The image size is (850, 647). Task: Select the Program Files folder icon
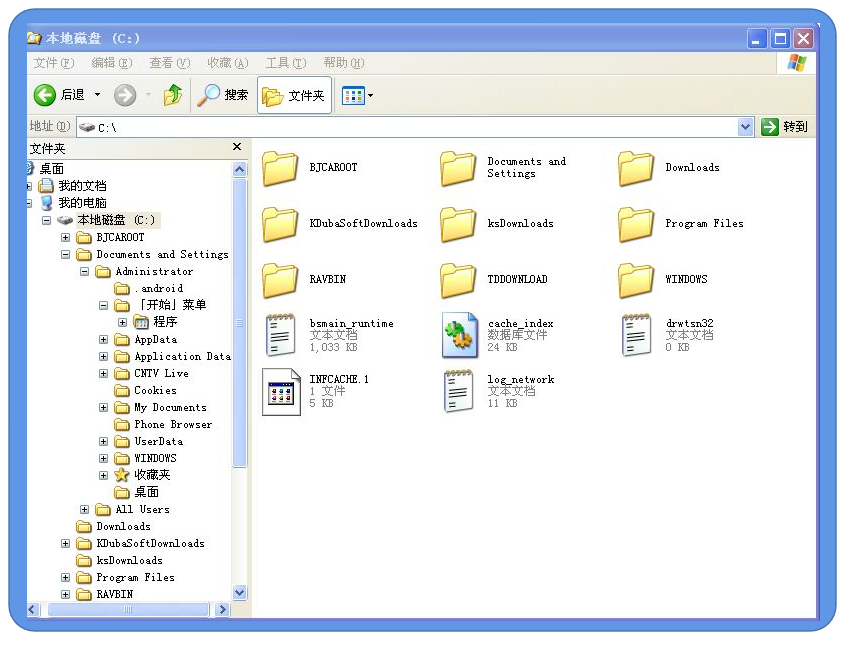coord(636,224)
